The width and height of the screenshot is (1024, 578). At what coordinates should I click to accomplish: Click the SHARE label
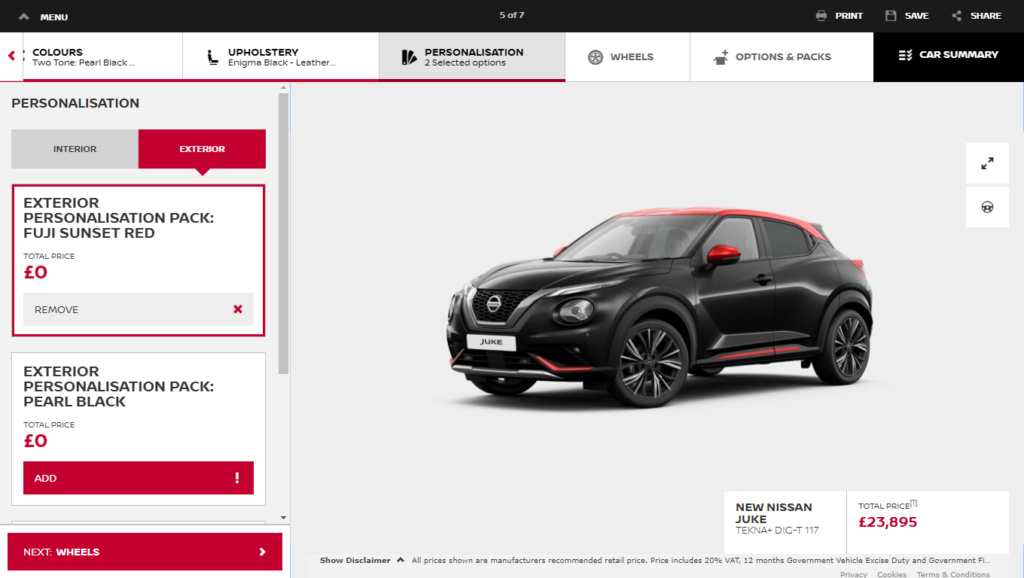coord(985,16)
